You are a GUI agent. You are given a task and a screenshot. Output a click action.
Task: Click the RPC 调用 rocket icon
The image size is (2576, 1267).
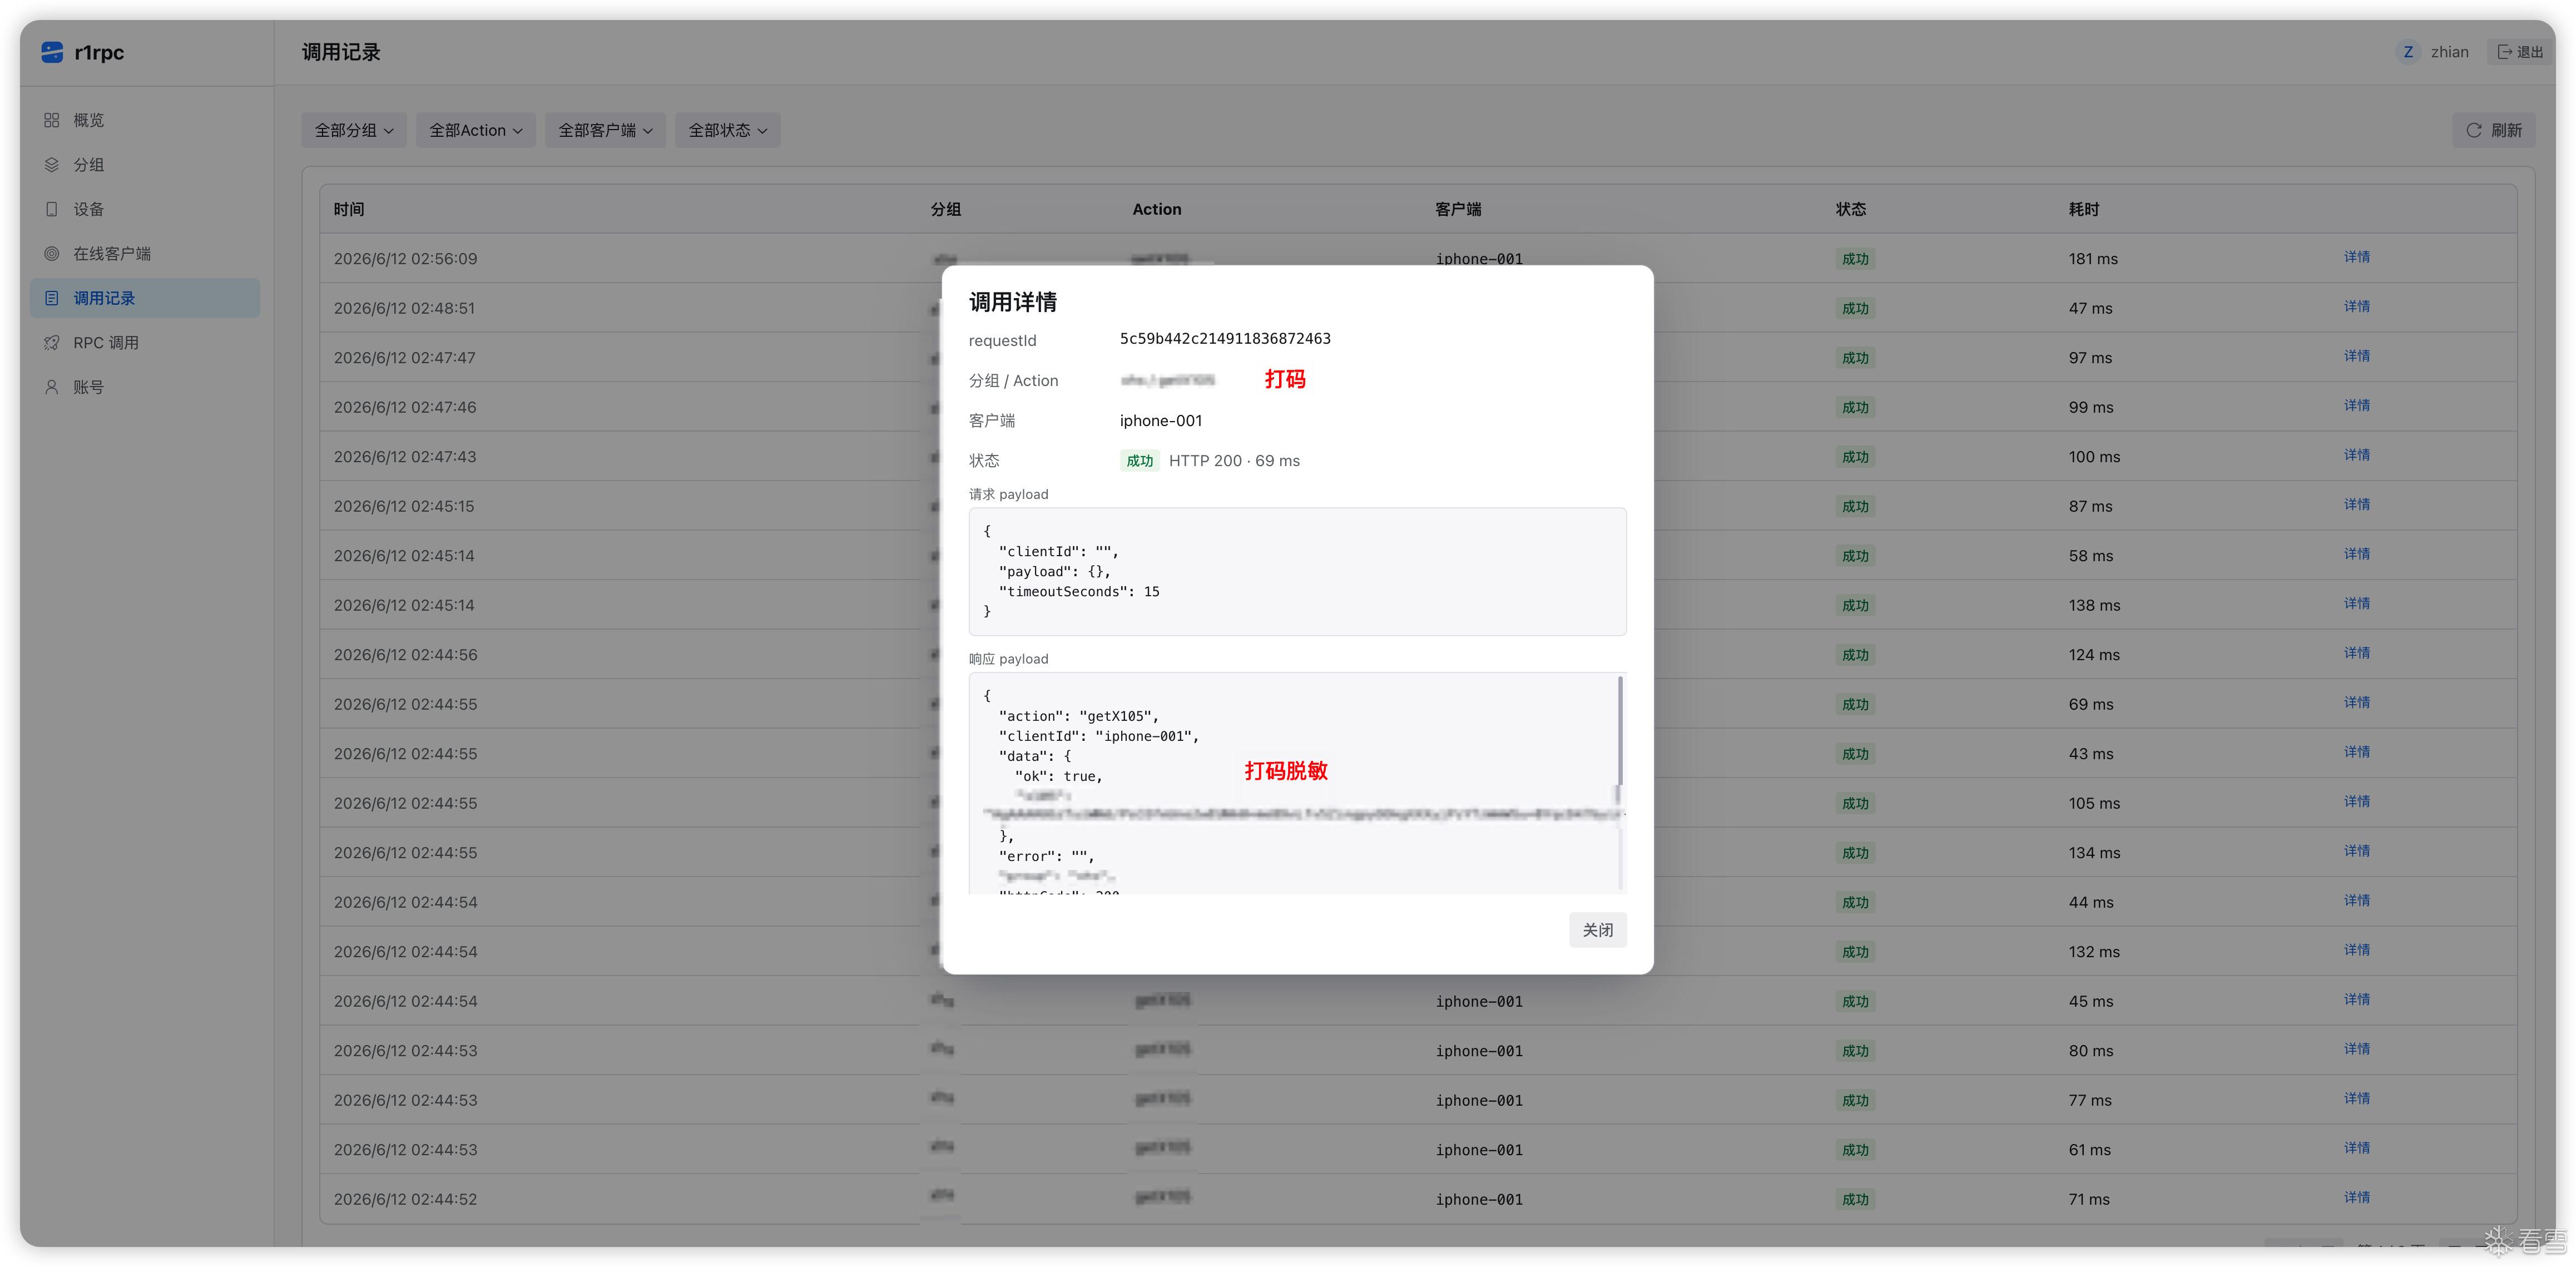tap(52, 343)
